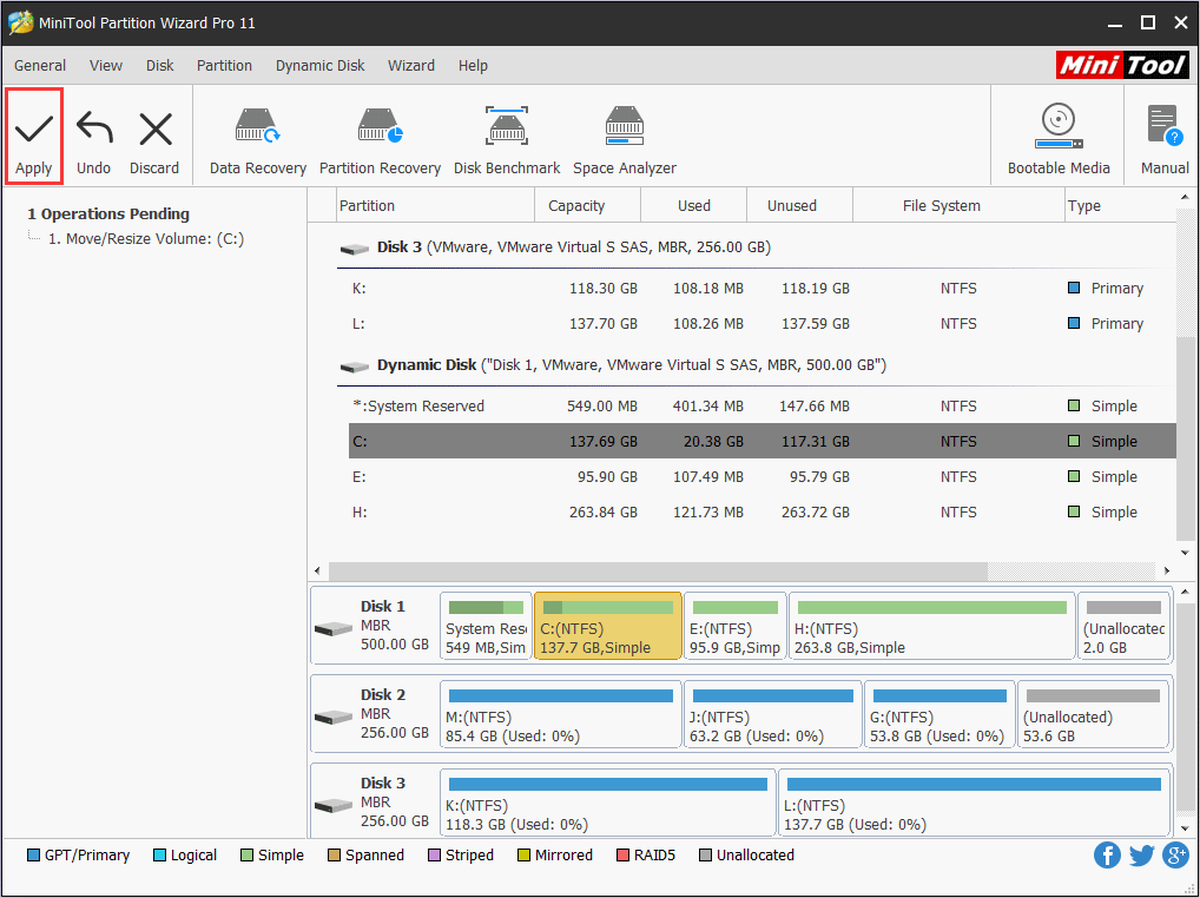Sort by the Capacity column header
This screenshot has width=1200, height=898.
pos(587,206)
